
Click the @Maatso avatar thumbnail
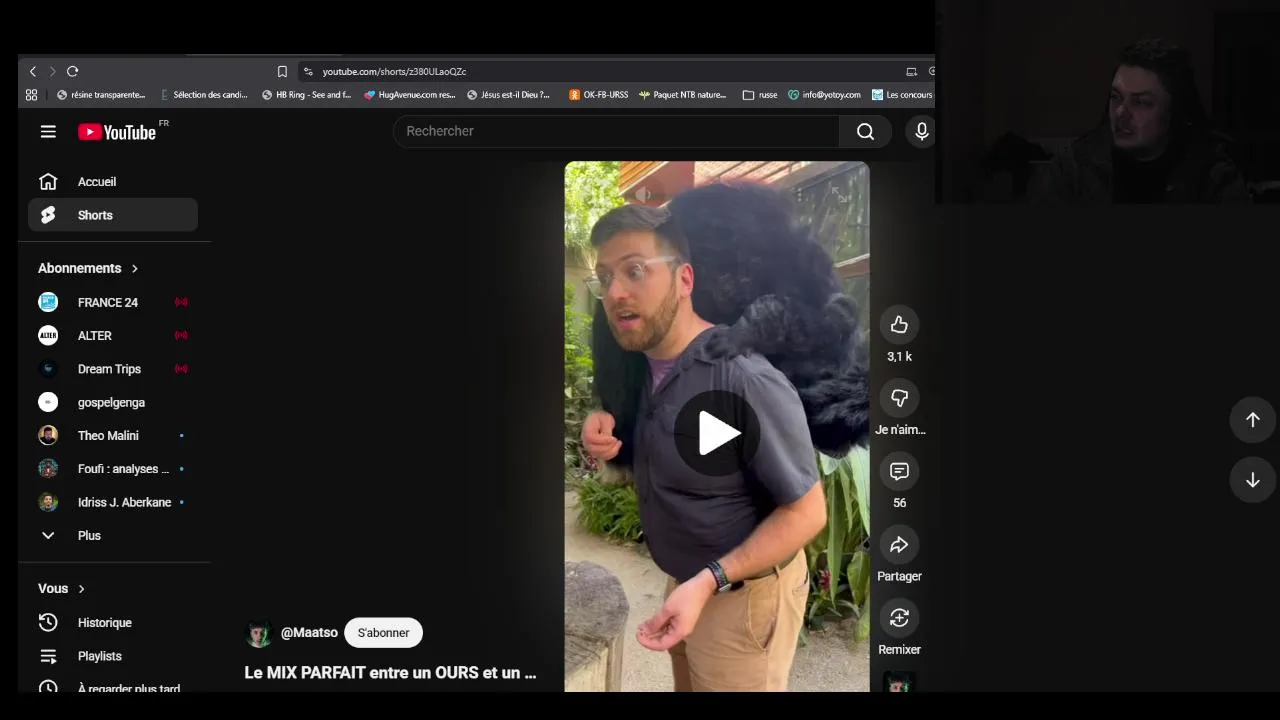click(259, 633)
